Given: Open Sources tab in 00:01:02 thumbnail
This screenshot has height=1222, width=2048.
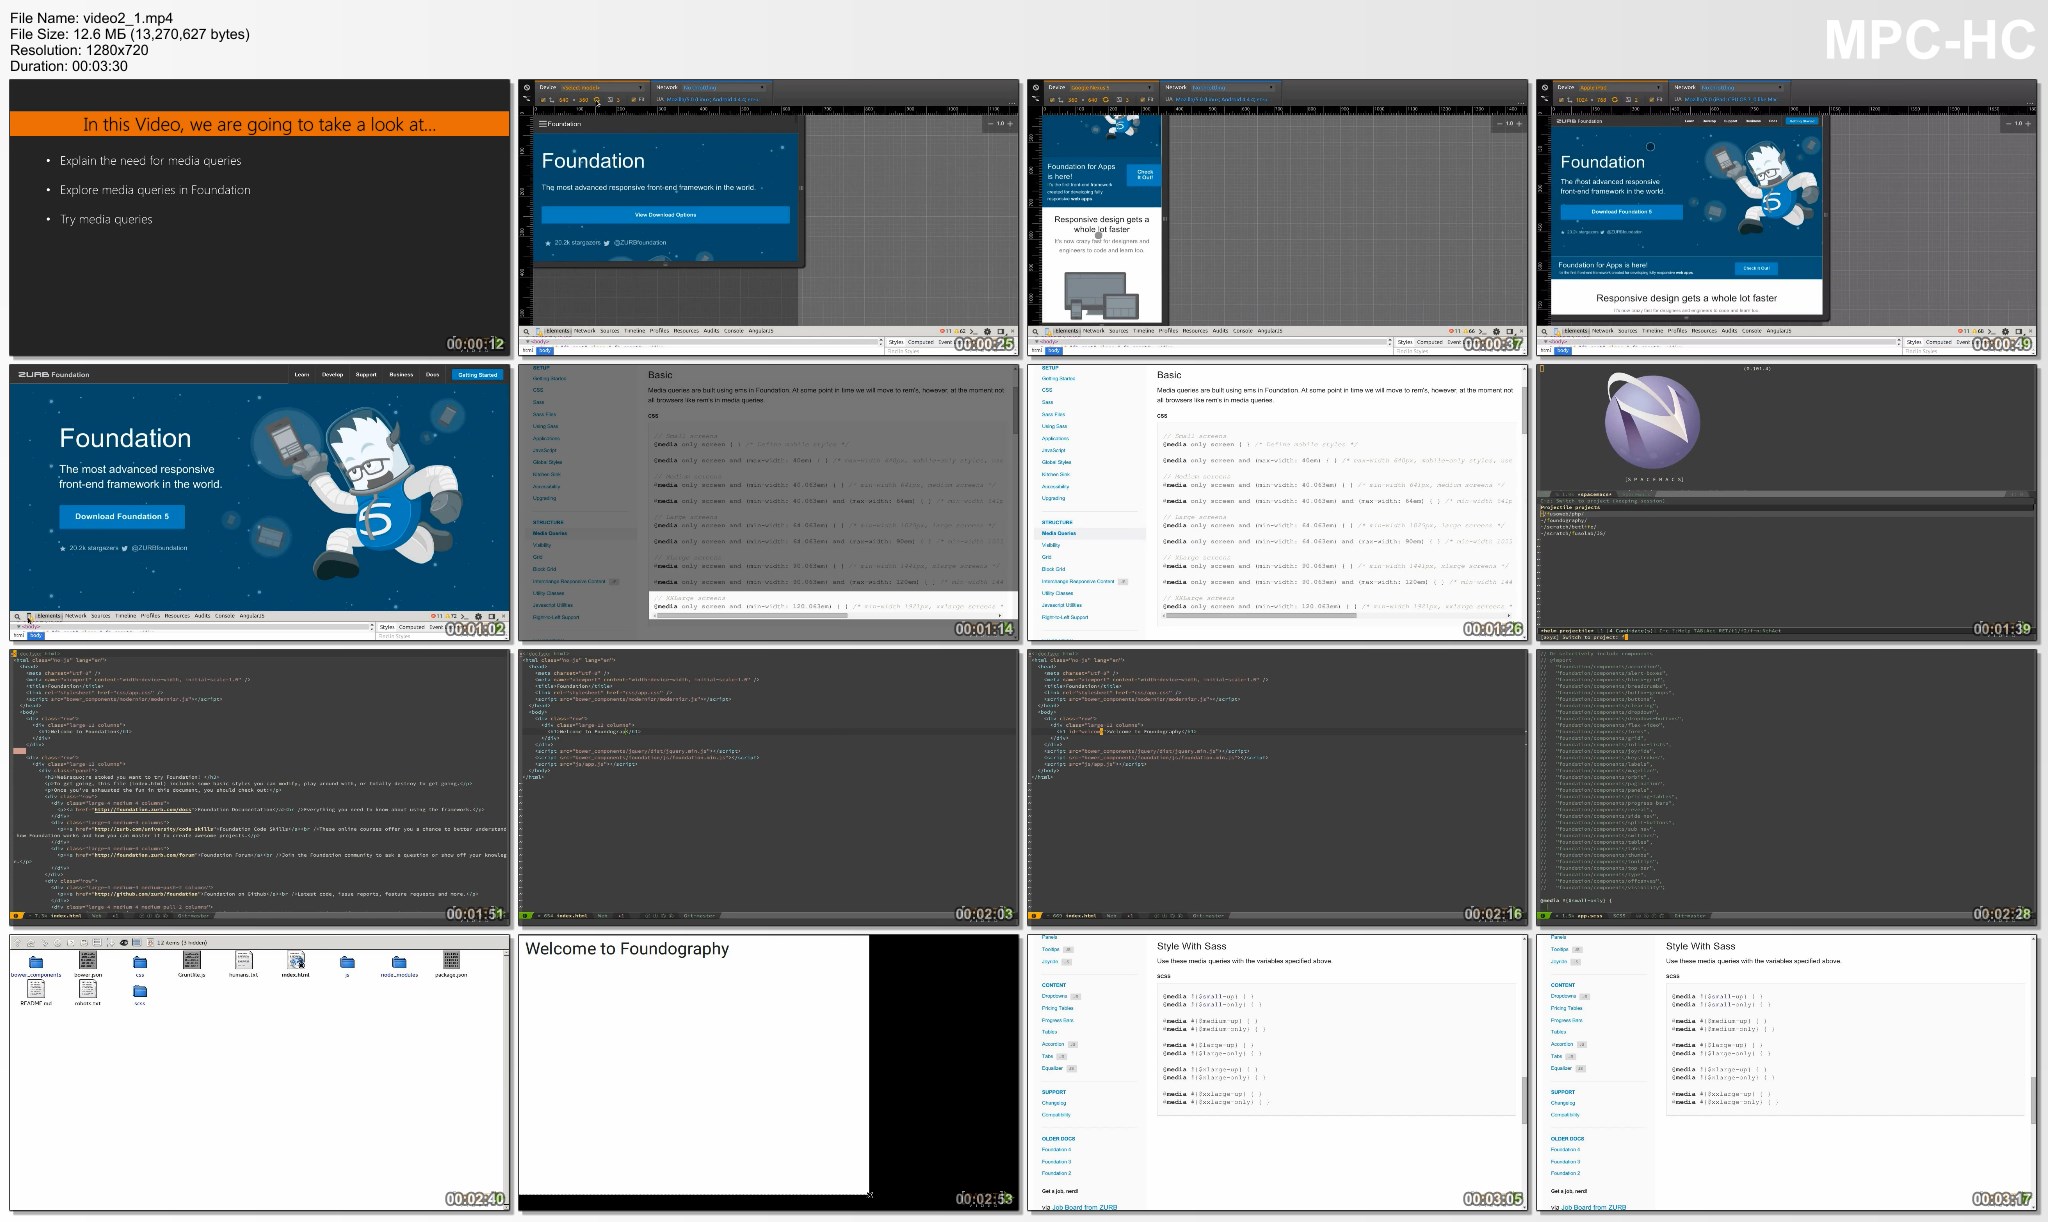Looking at the screenshot, I should pyautogui.click(x=100, y=616).
